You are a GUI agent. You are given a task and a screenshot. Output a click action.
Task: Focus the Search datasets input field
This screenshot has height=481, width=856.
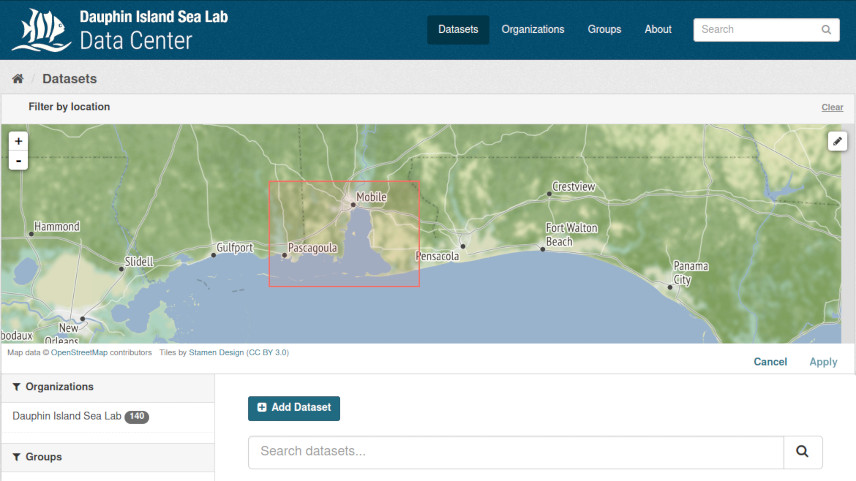515,452
